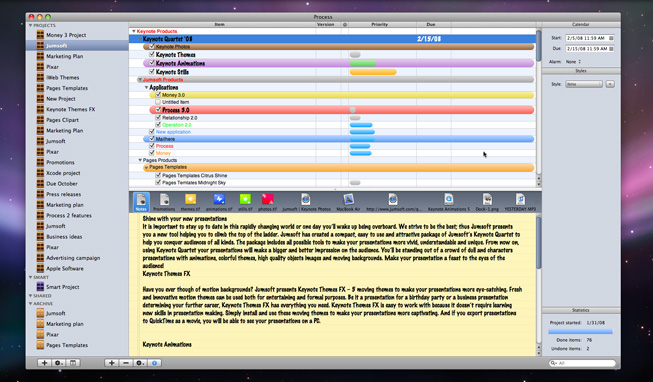
Task: Open the Notes attachment tab
Action: click(141, 202)
